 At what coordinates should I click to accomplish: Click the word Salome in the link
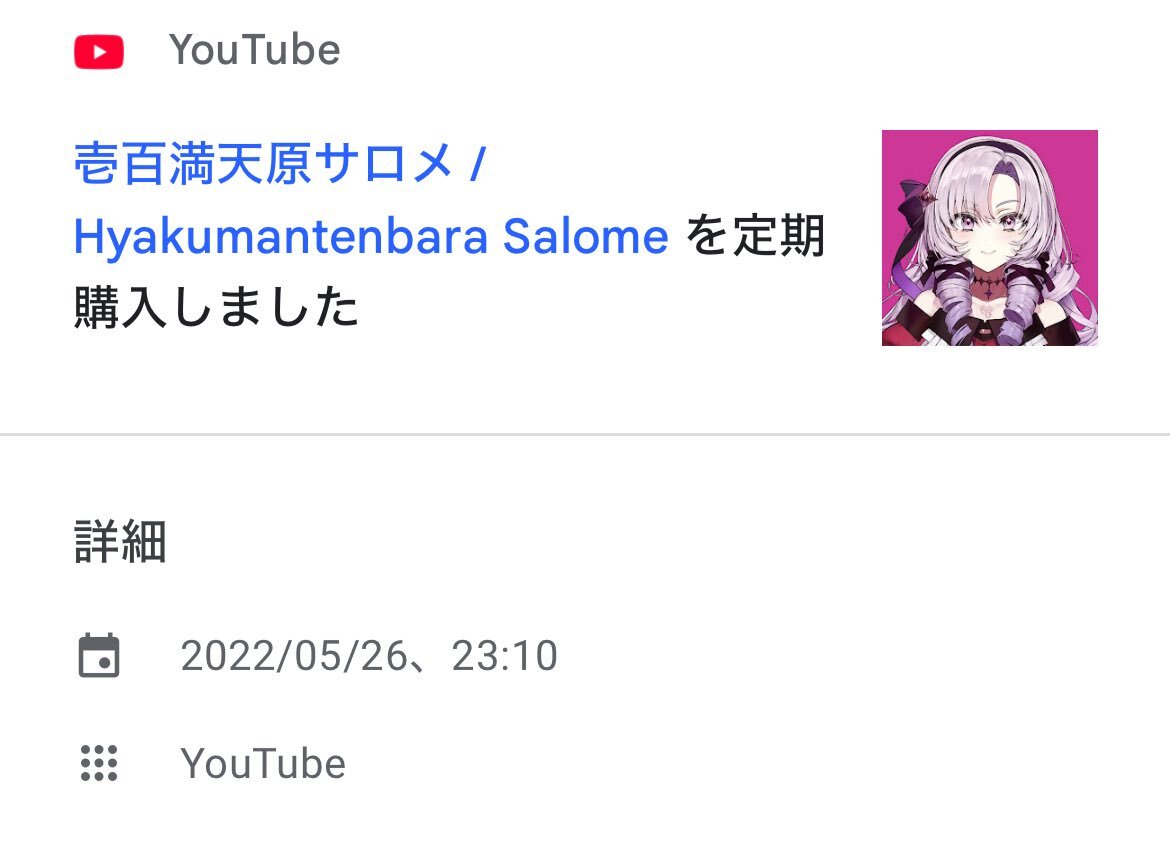point(585,236)
